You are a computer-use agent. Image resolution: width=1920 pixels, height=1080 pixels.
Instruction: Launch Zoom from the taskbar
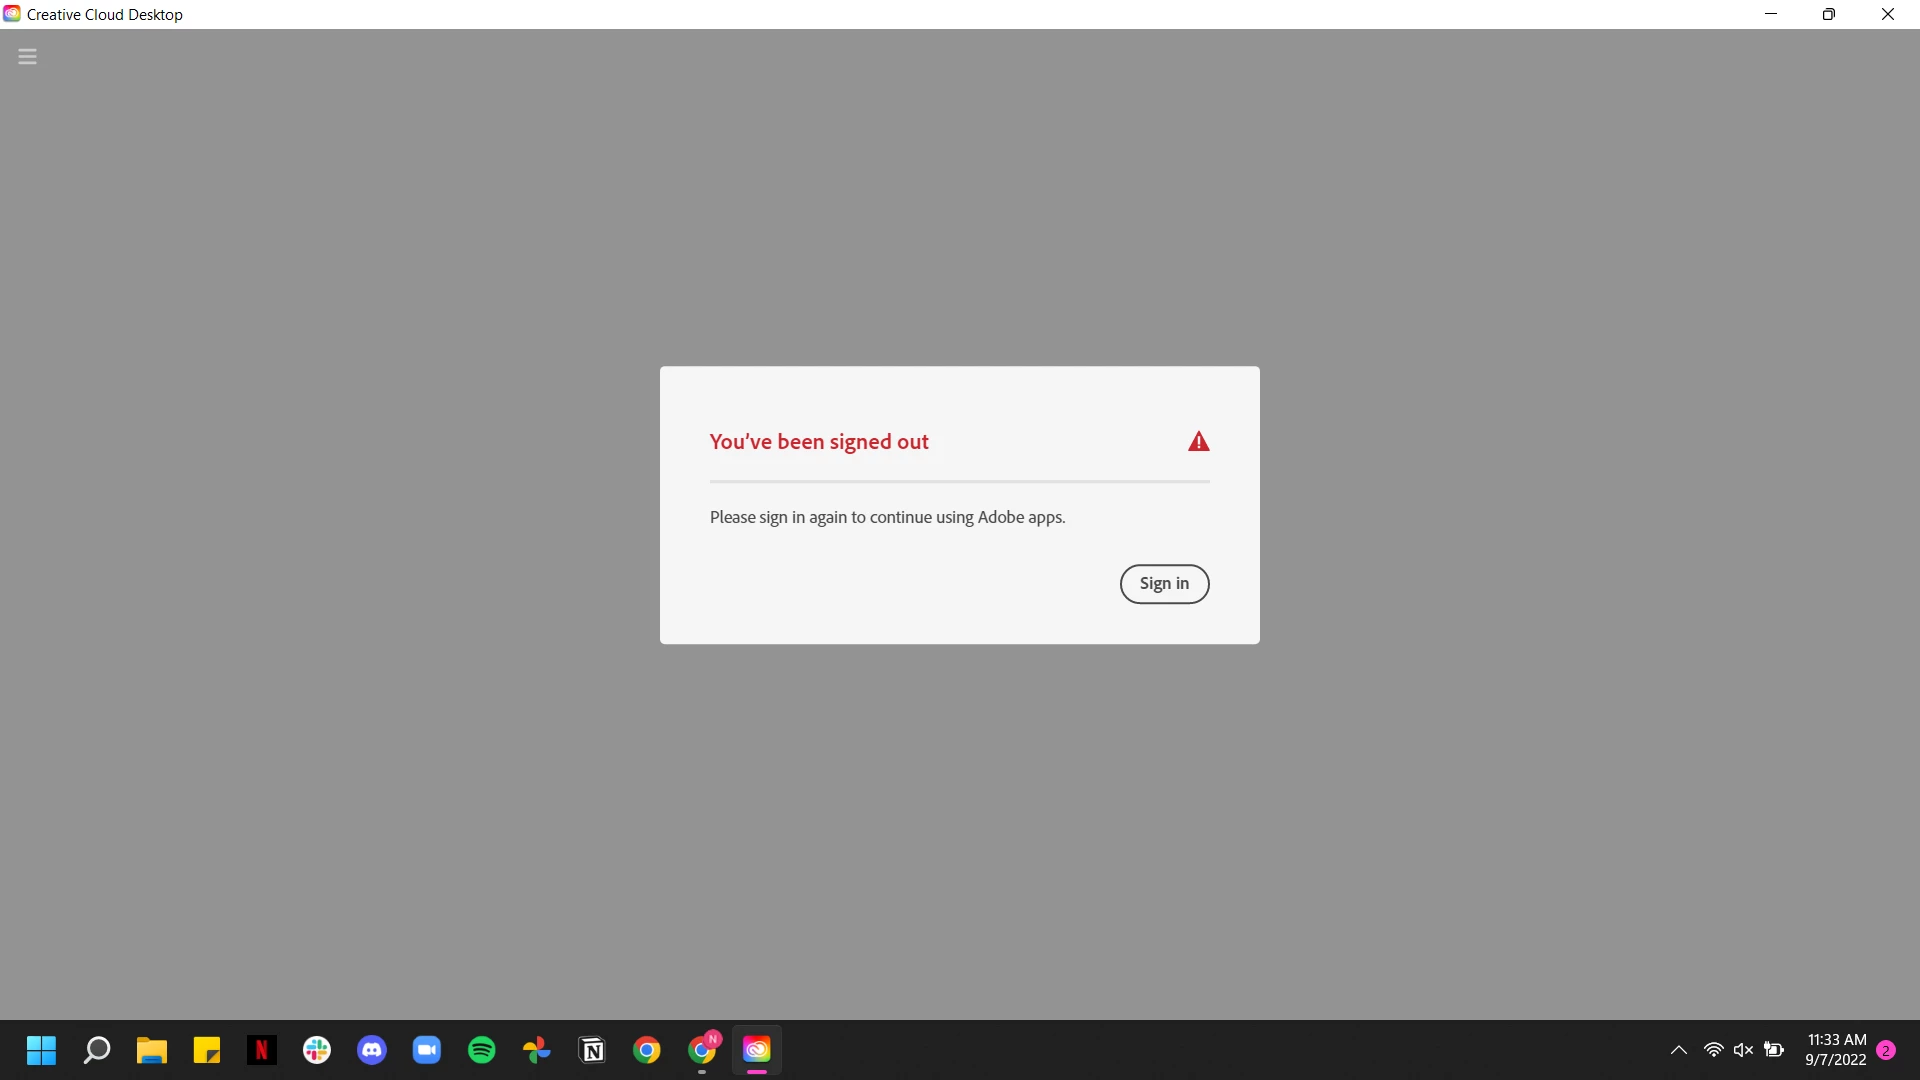tap(427, 1050)
